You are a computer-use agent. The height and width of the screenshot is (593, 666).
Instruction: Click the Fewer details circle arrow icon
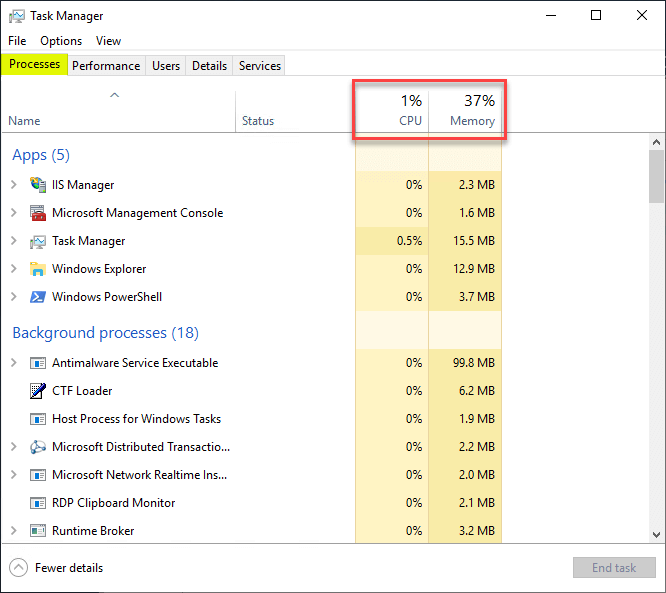tap(18, 568)
